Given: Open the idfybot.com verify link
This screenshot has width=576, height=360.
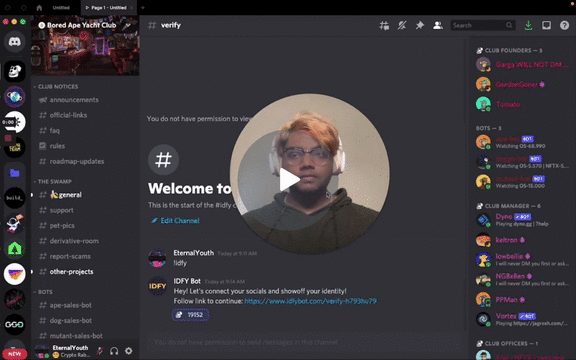Looking at the screenshot, I should click(310, 301).
